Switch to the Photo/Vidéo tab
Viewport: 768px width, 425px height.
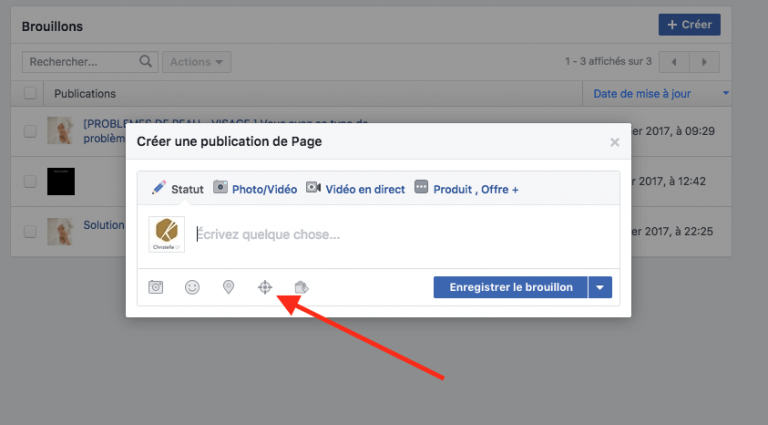[255, 188]
